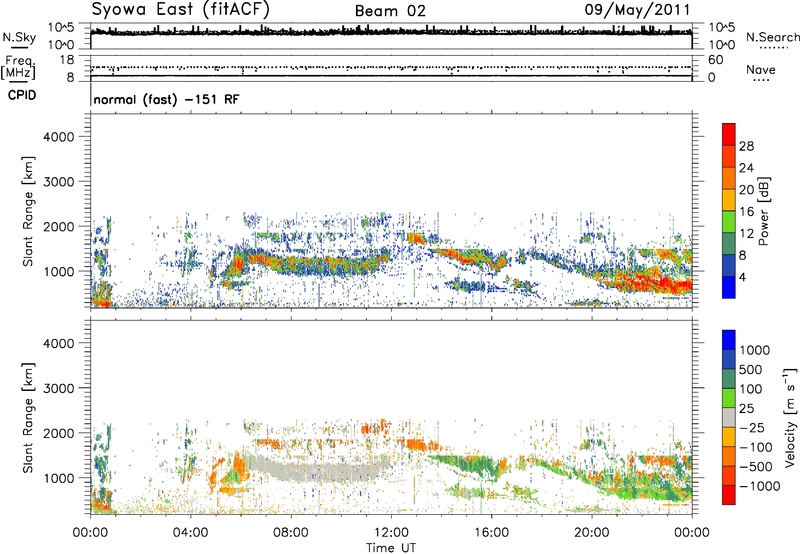Pick the light green 12–16 dB Power segment
Viewport: 800px width, 554px height.
coord(729,222)
